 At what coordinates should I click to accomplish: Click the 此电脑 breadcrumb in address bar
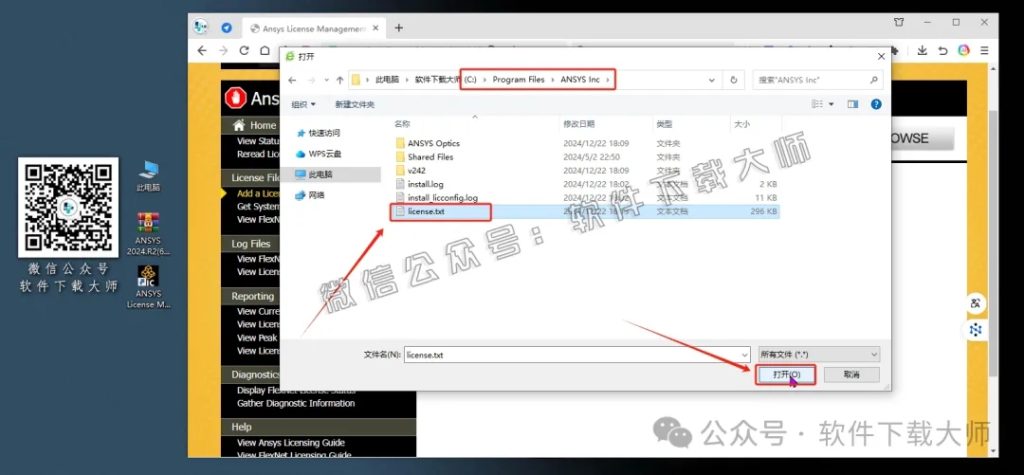point(387,80)
